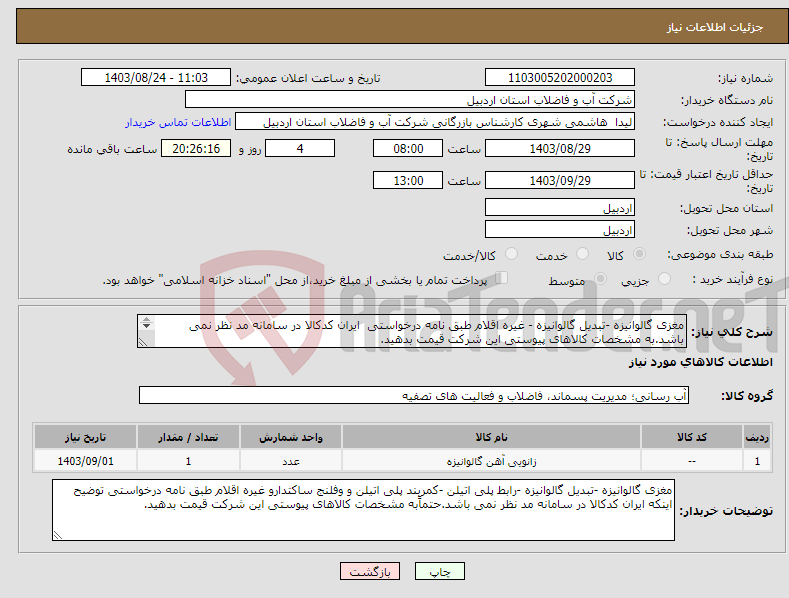Click the resize grip of شرح کلی نیاز box
Screen dimensions: 789x598
143,342
